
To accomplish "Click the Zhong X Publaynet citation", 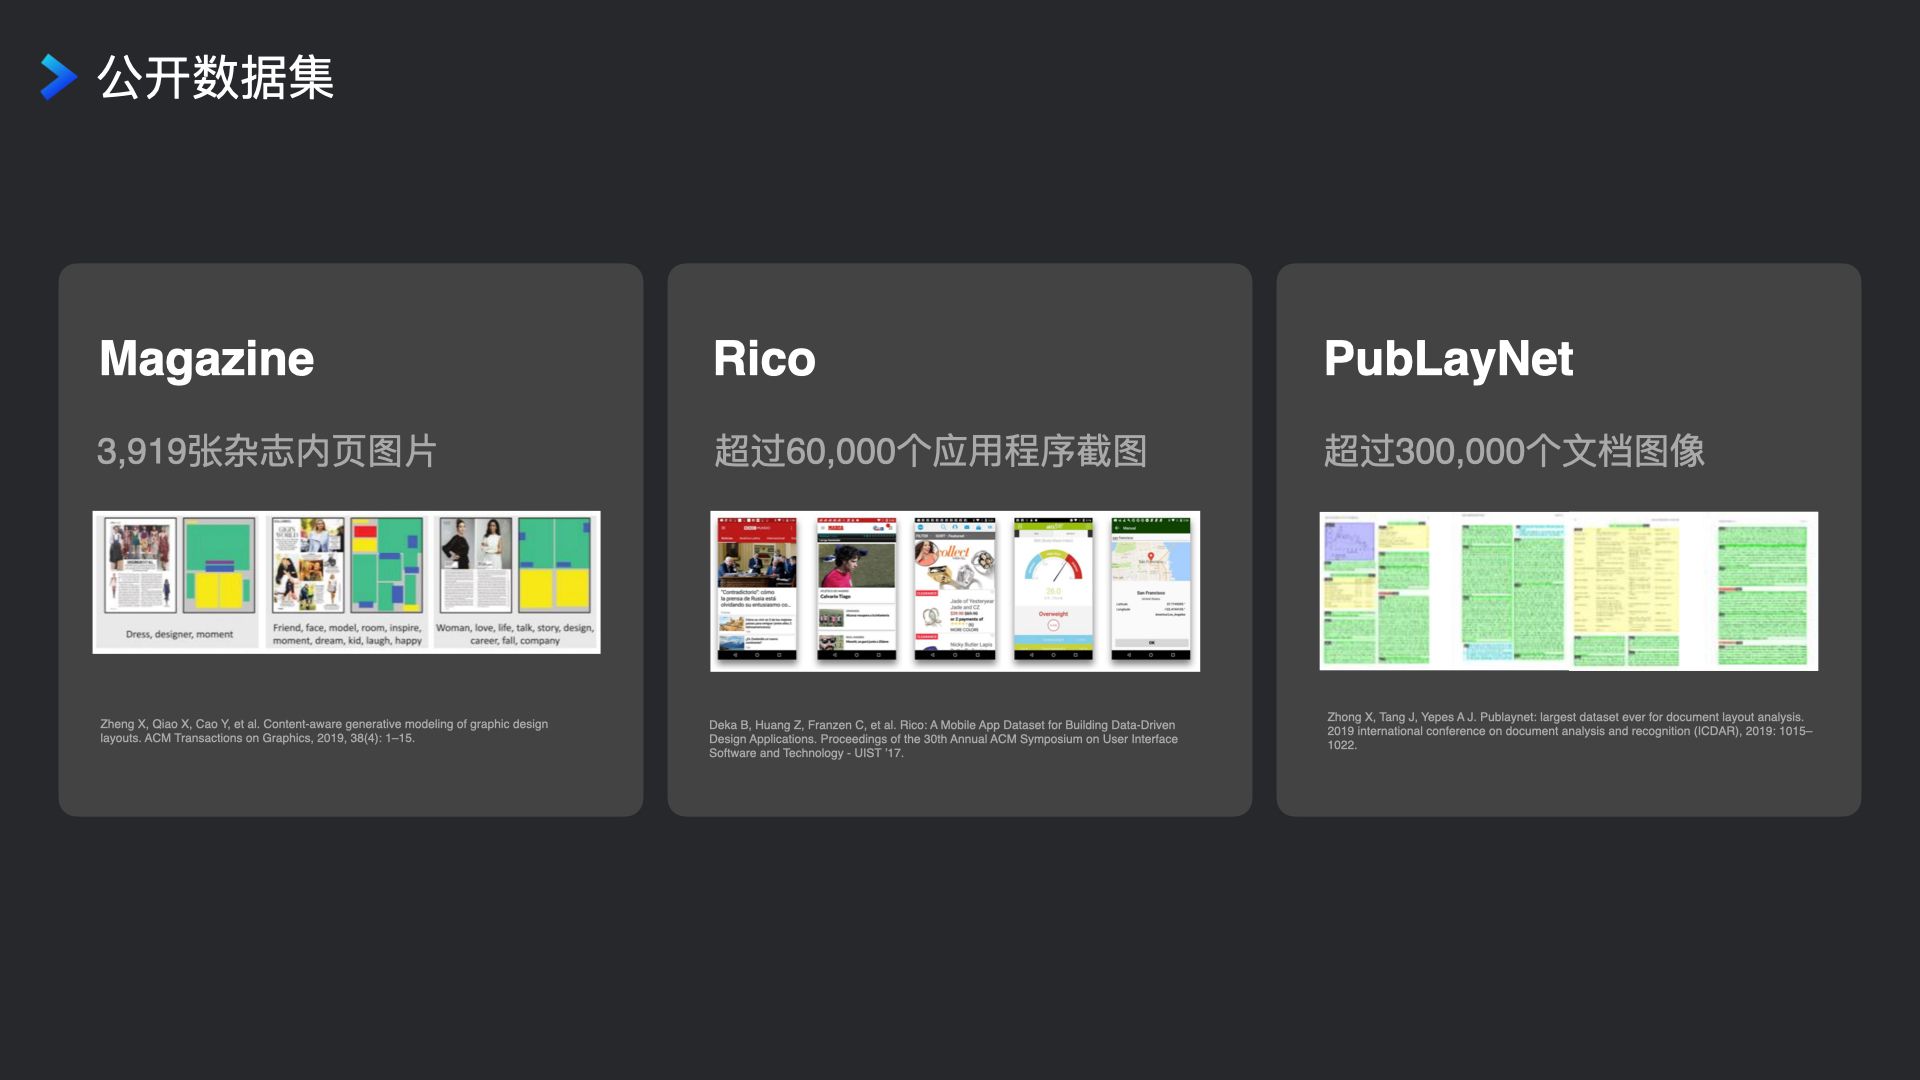I will click(1568, 731).
